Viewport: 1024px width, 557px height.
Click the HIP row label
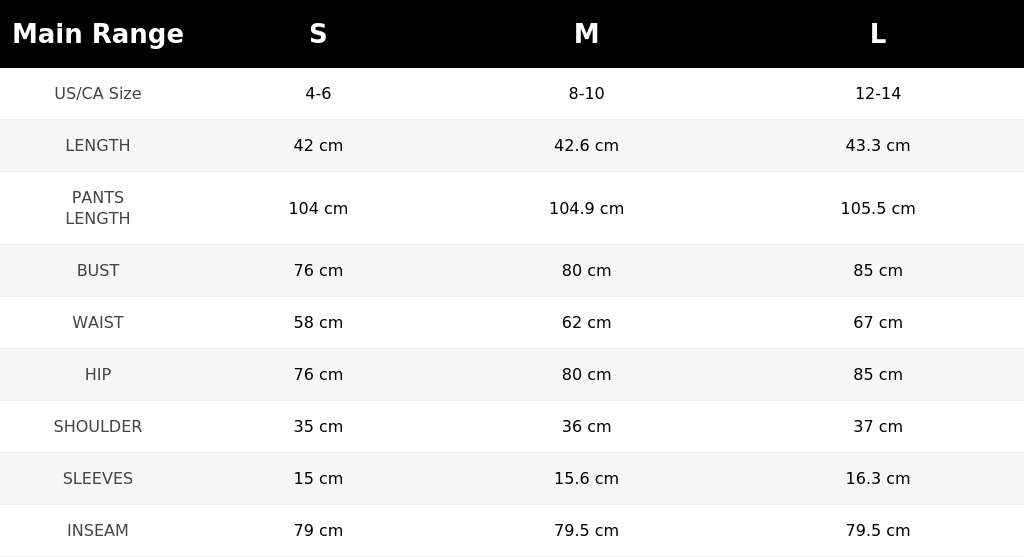(x=98, y=374)
